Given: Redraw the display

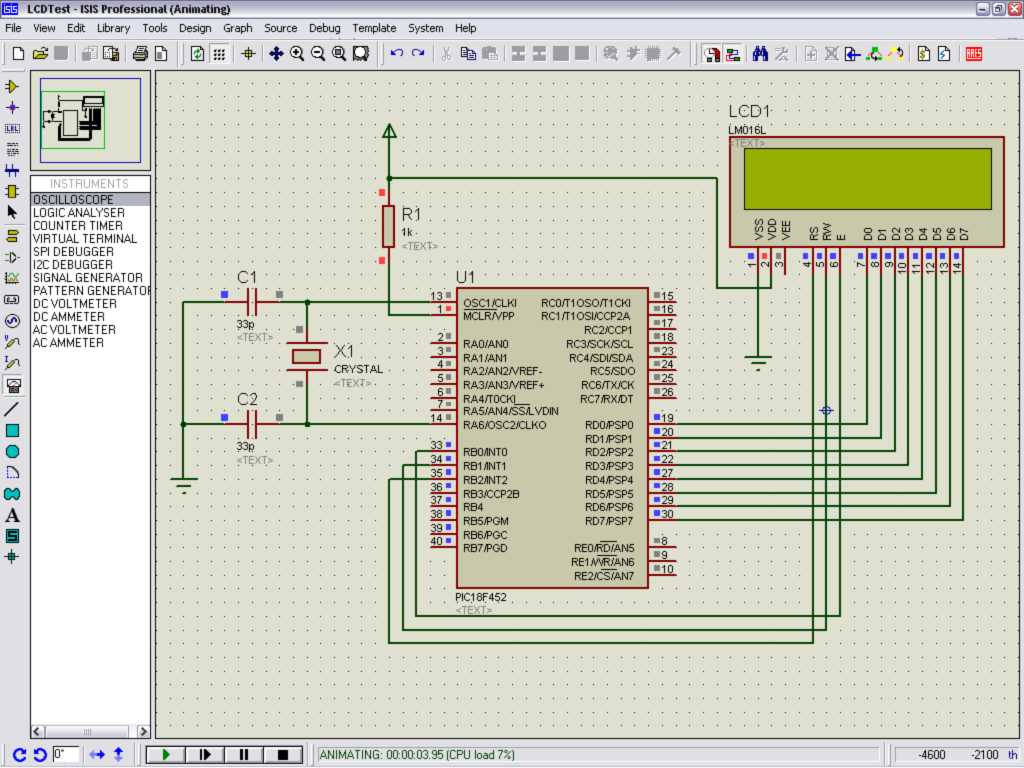Looking at the screenshot, I should [197, 54].
